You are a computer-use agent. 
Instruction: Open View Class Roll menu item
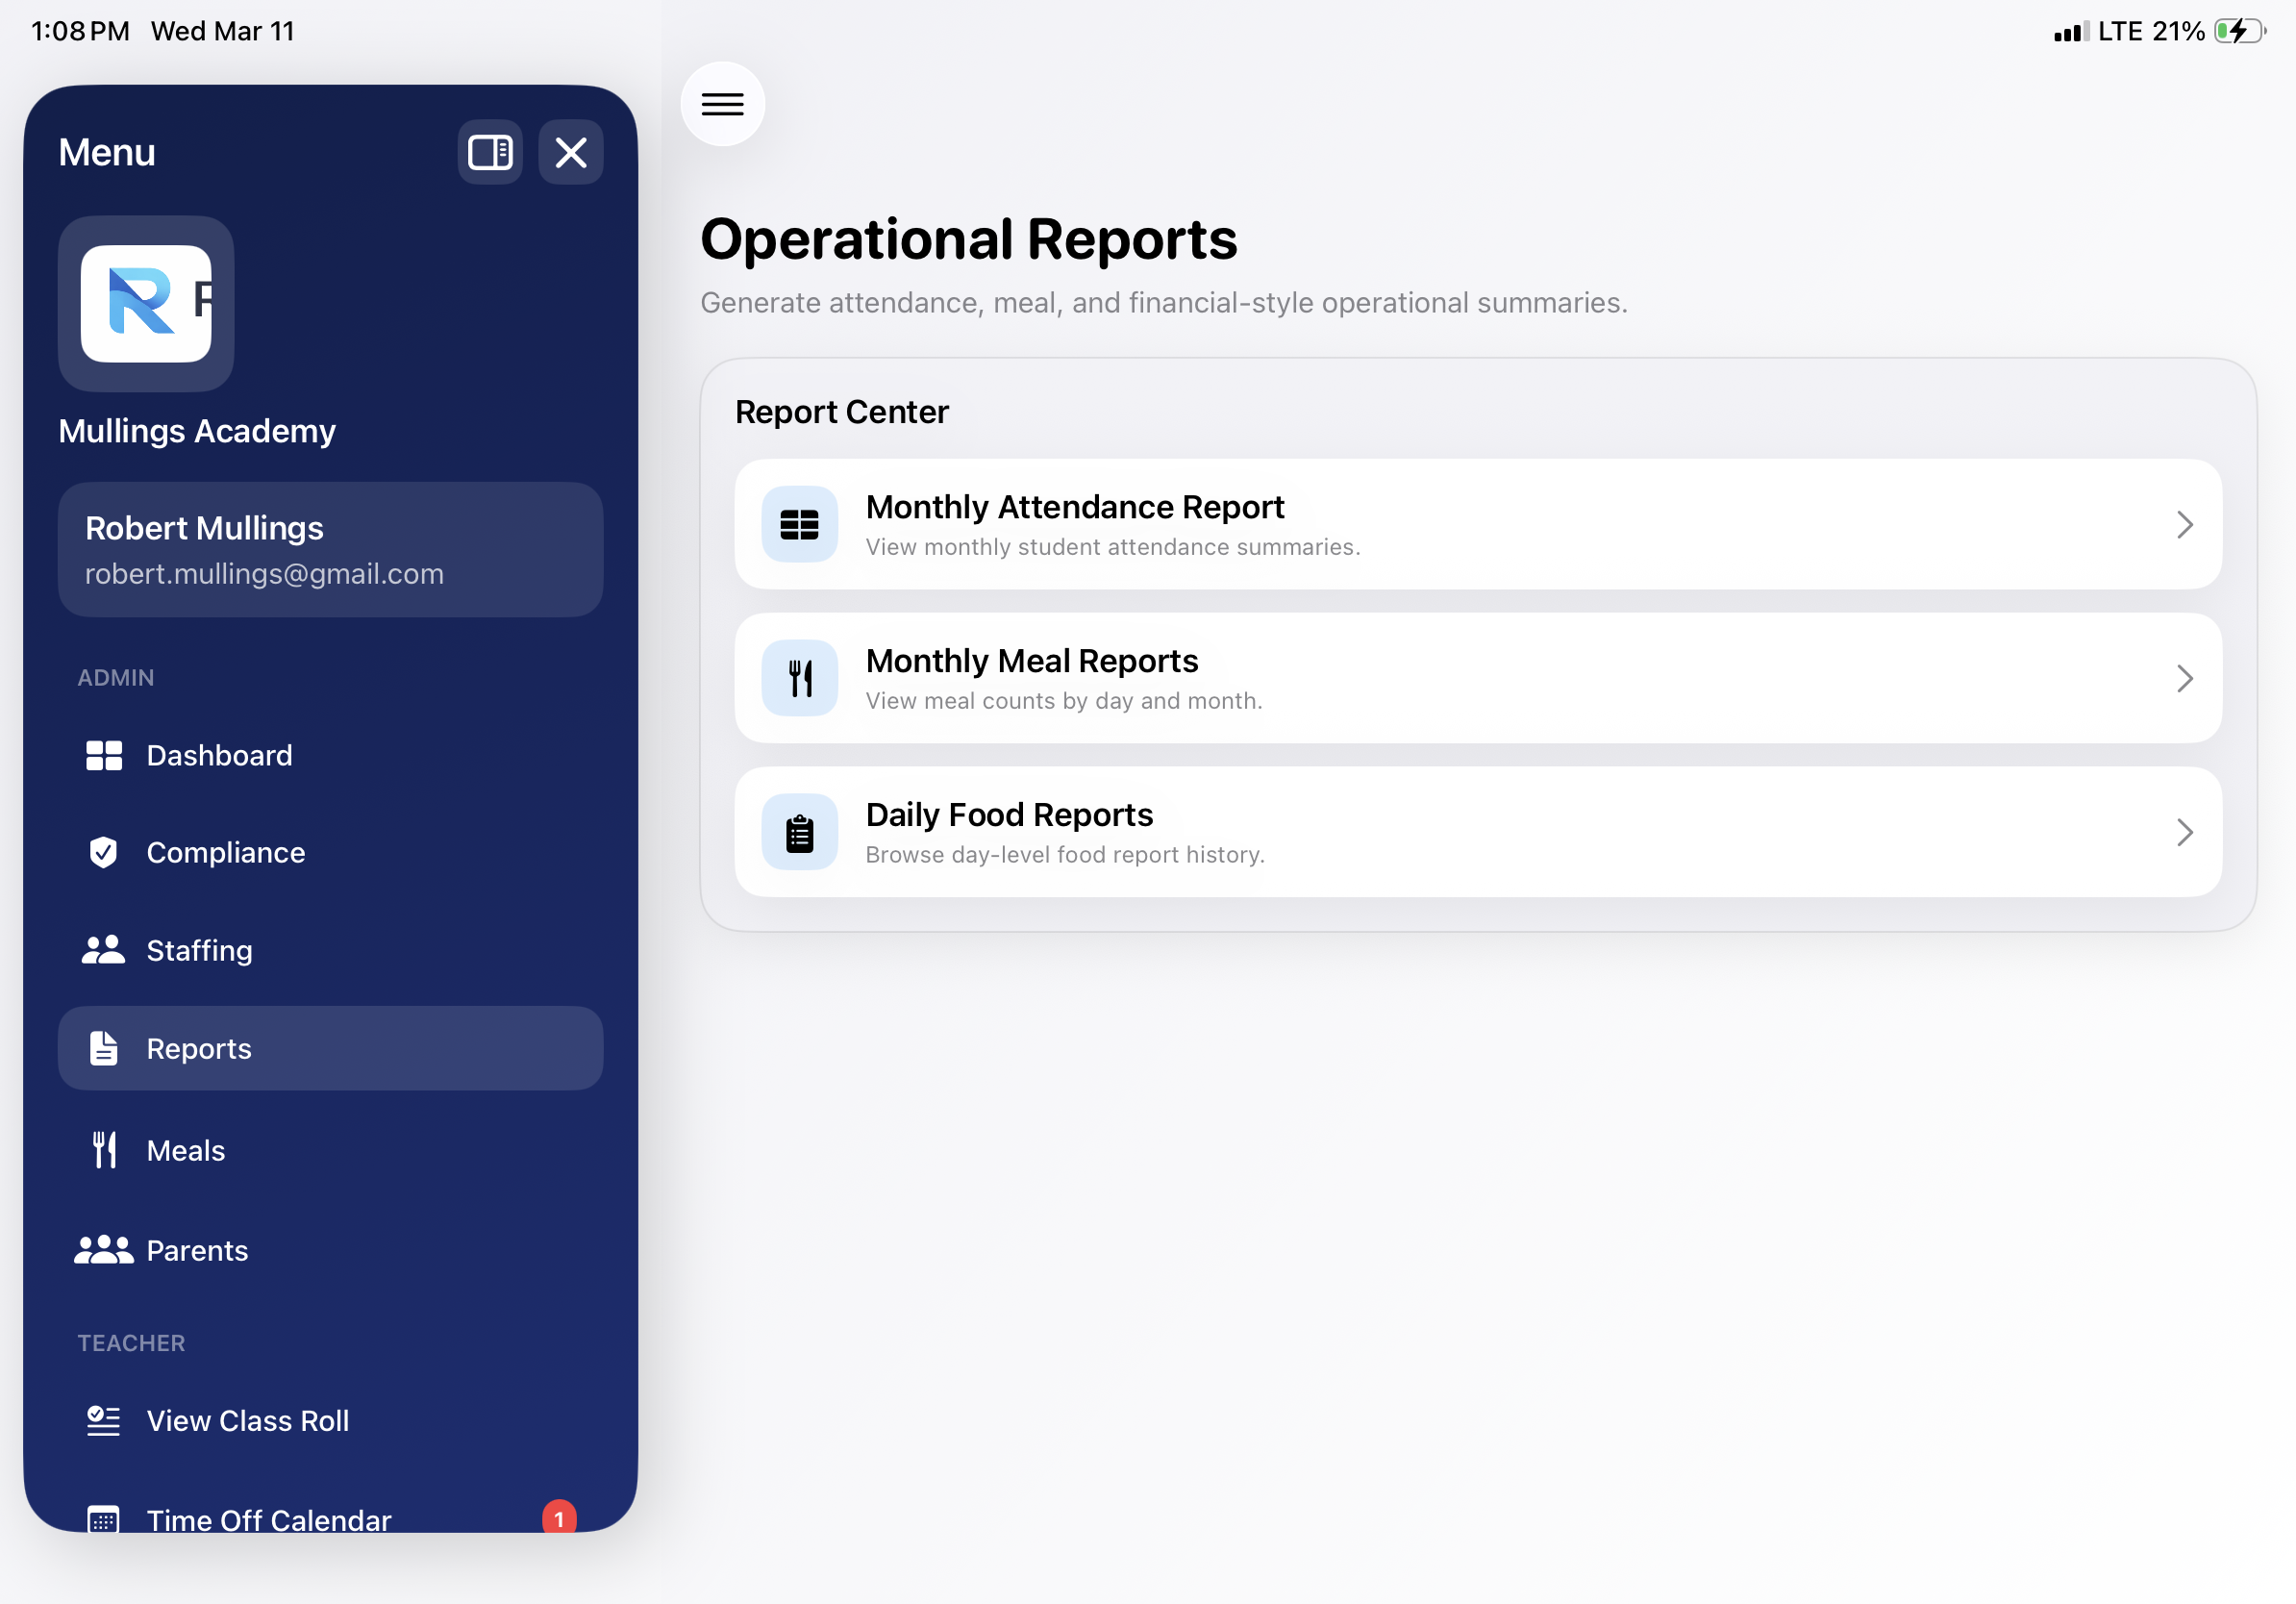330,1422
